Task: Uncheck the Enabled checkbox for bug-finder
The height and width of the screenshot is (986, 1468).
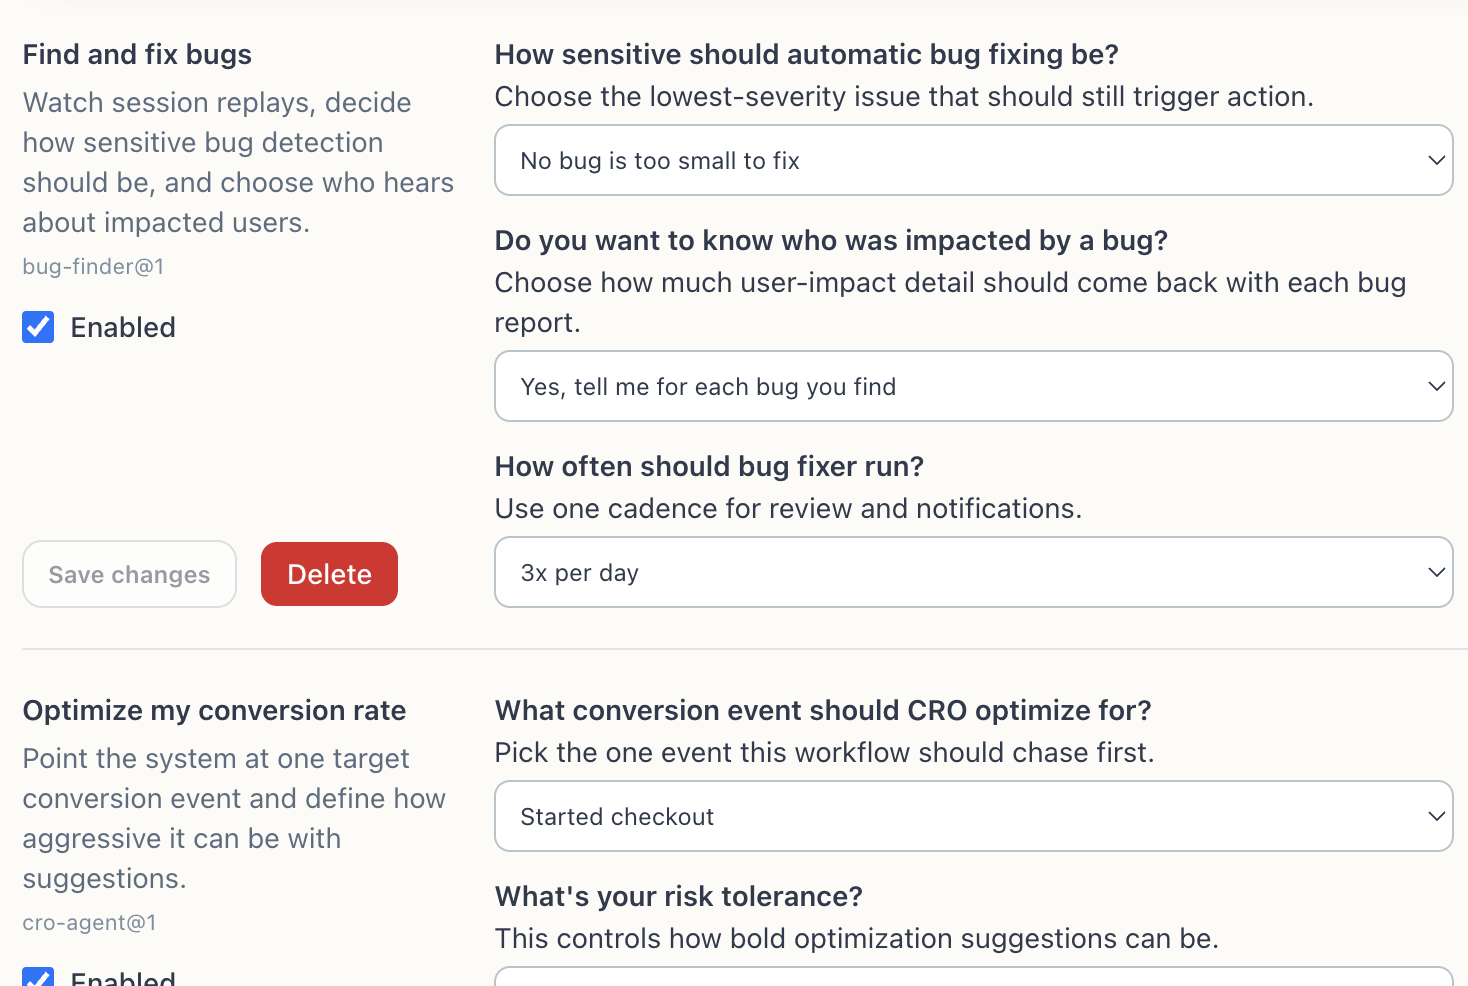Action: pyautogui.click(x=38, y=327)
